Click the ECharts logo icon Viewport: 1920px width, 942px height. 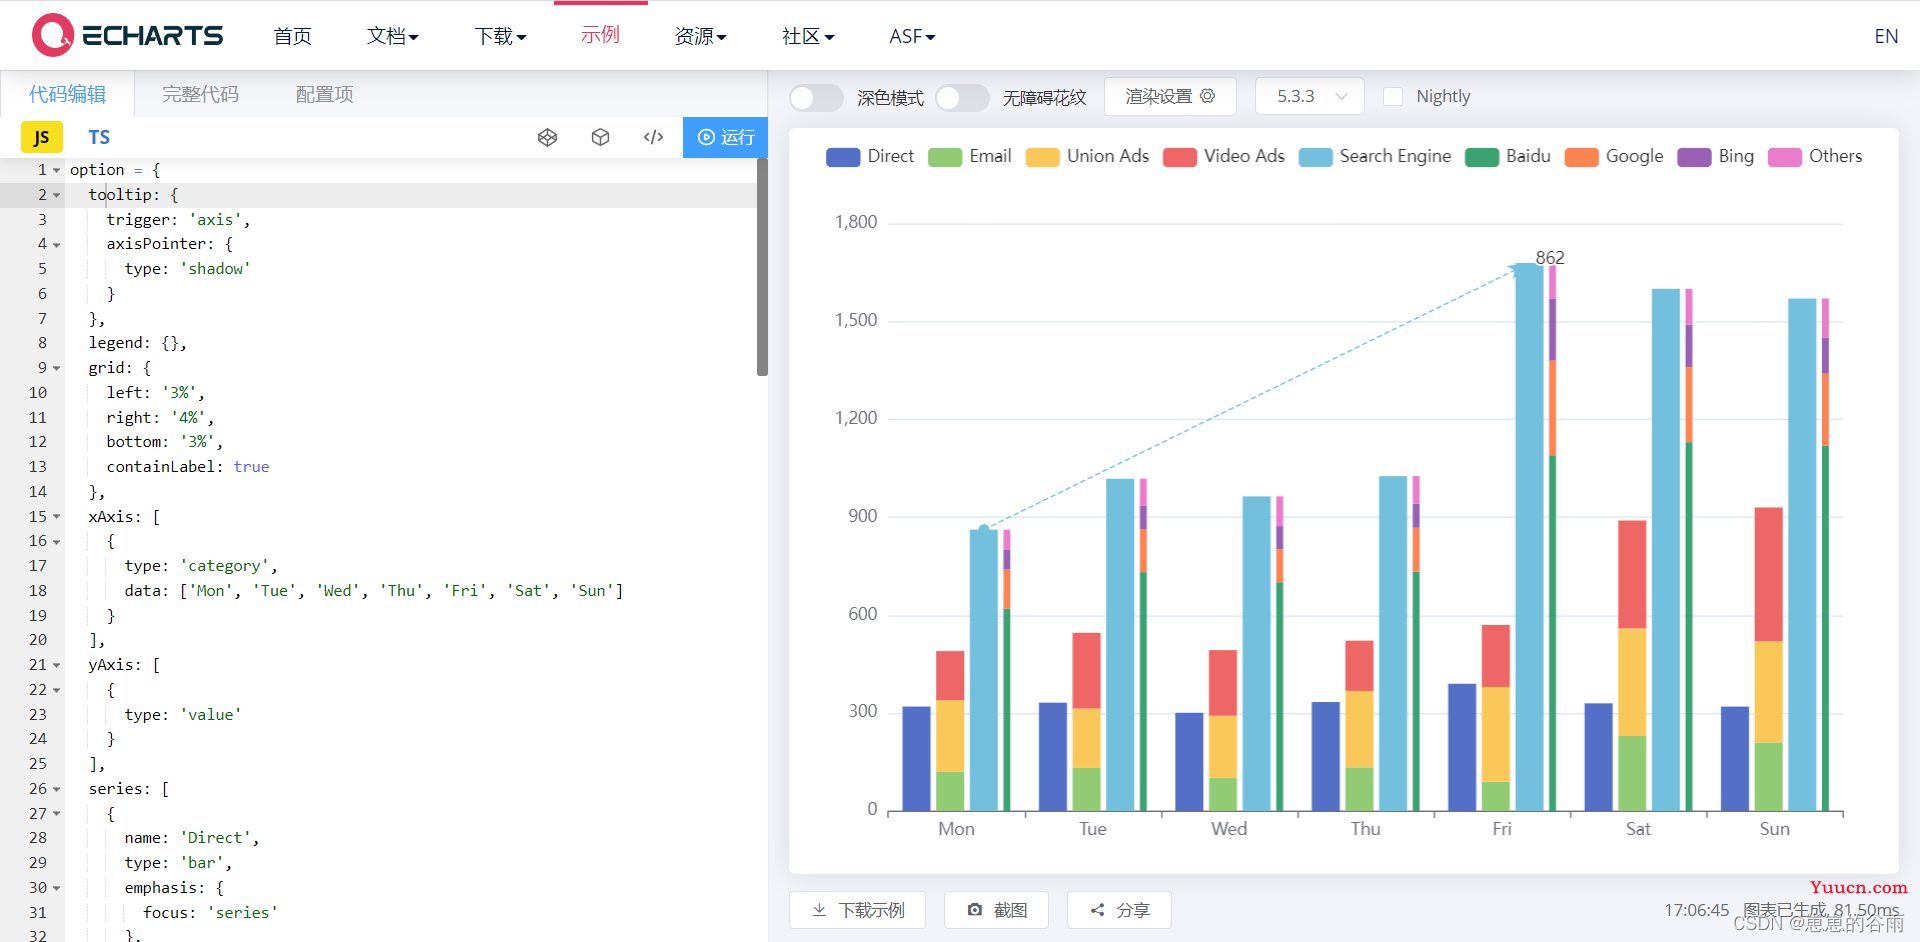52,35
